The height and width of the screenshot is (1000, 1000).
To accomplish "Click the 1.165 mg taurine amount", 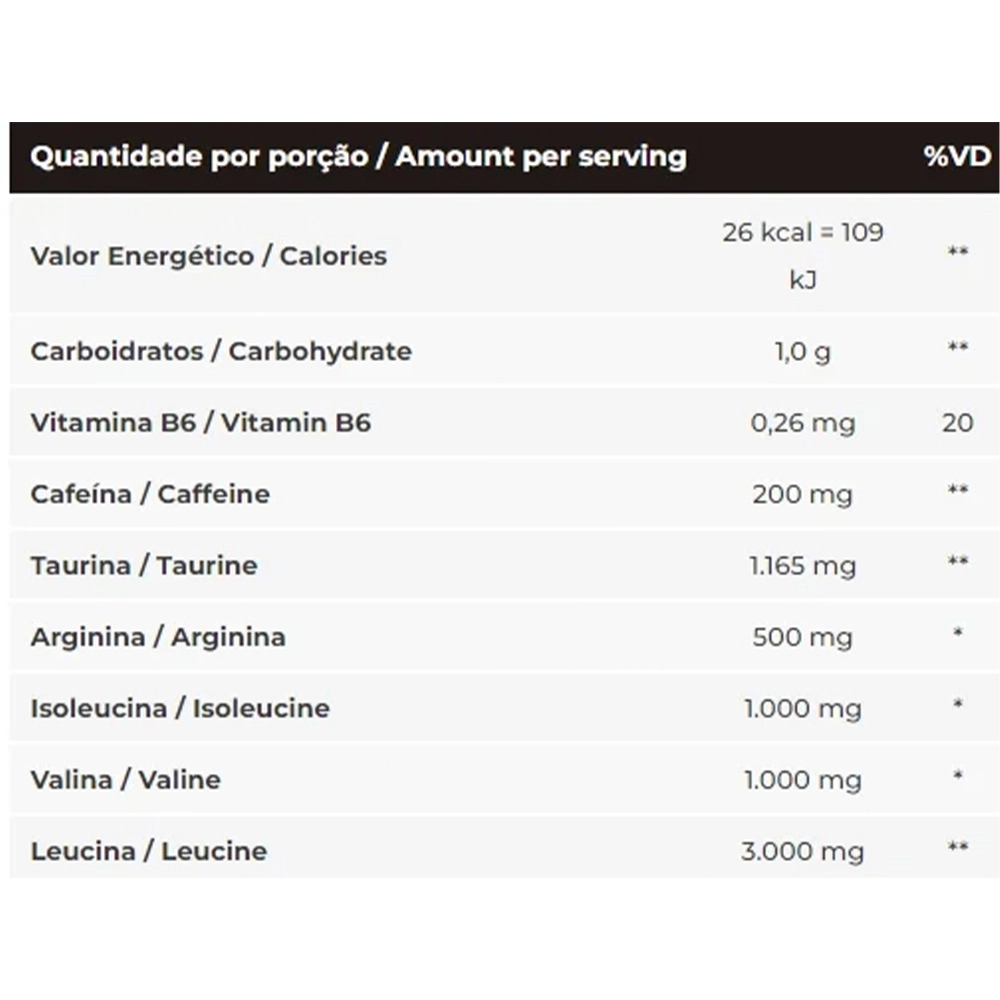I will (803, 566).
